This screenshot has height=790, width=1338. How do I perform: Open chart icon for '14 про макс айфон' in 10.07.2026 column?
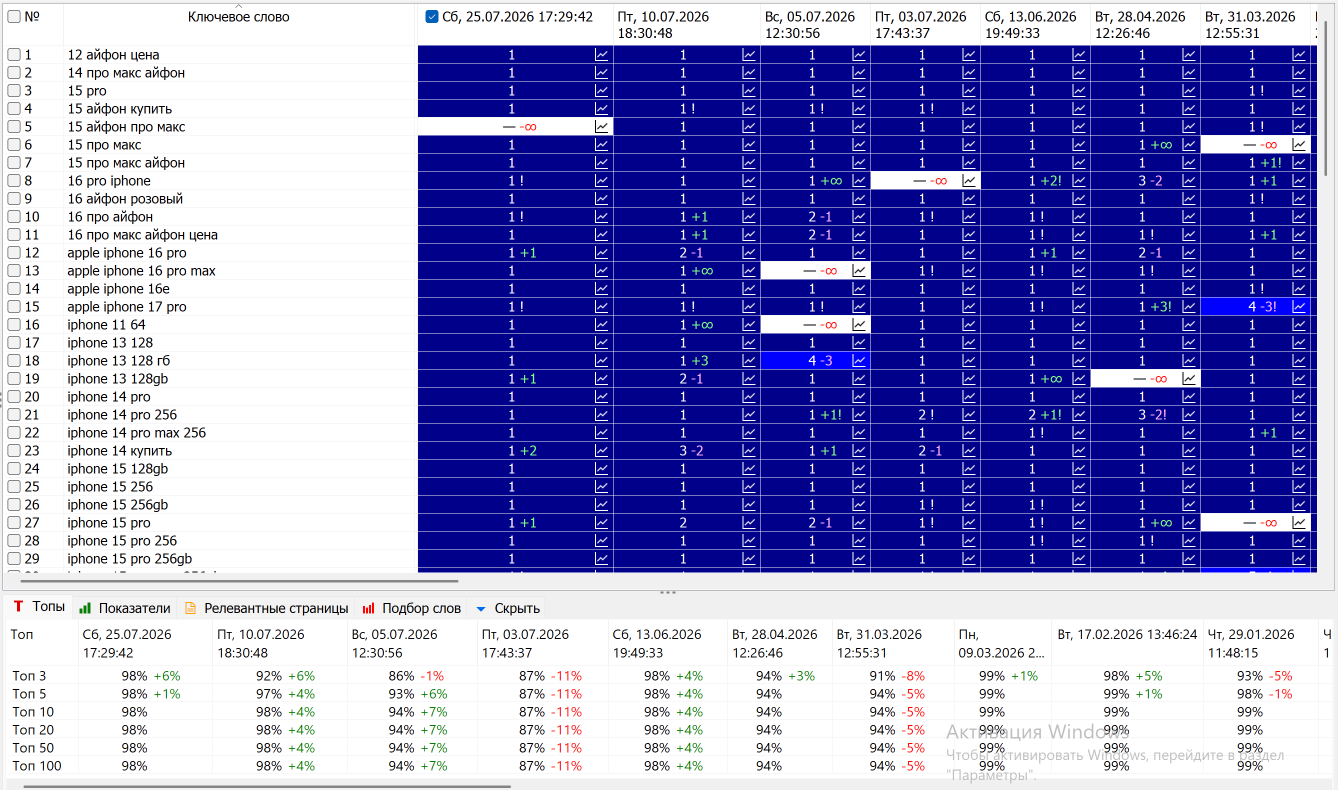749,73
